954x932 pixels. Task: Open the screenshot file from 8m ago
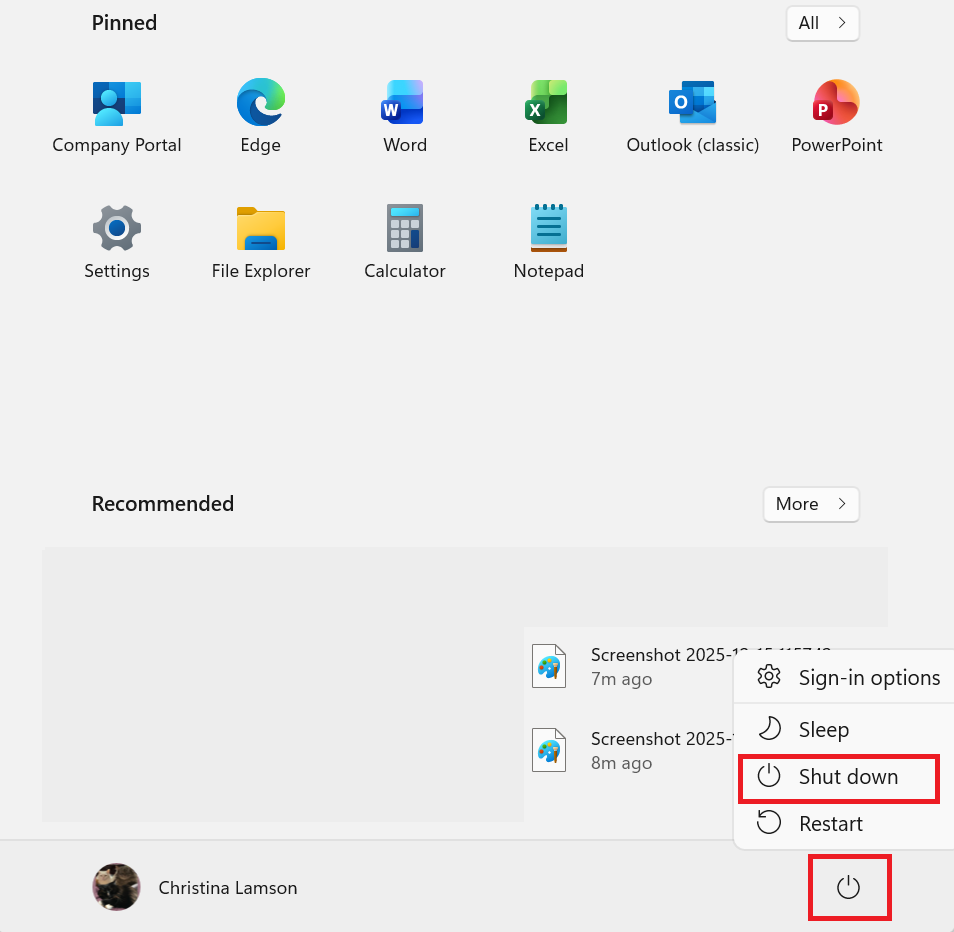tap(630, 750)
